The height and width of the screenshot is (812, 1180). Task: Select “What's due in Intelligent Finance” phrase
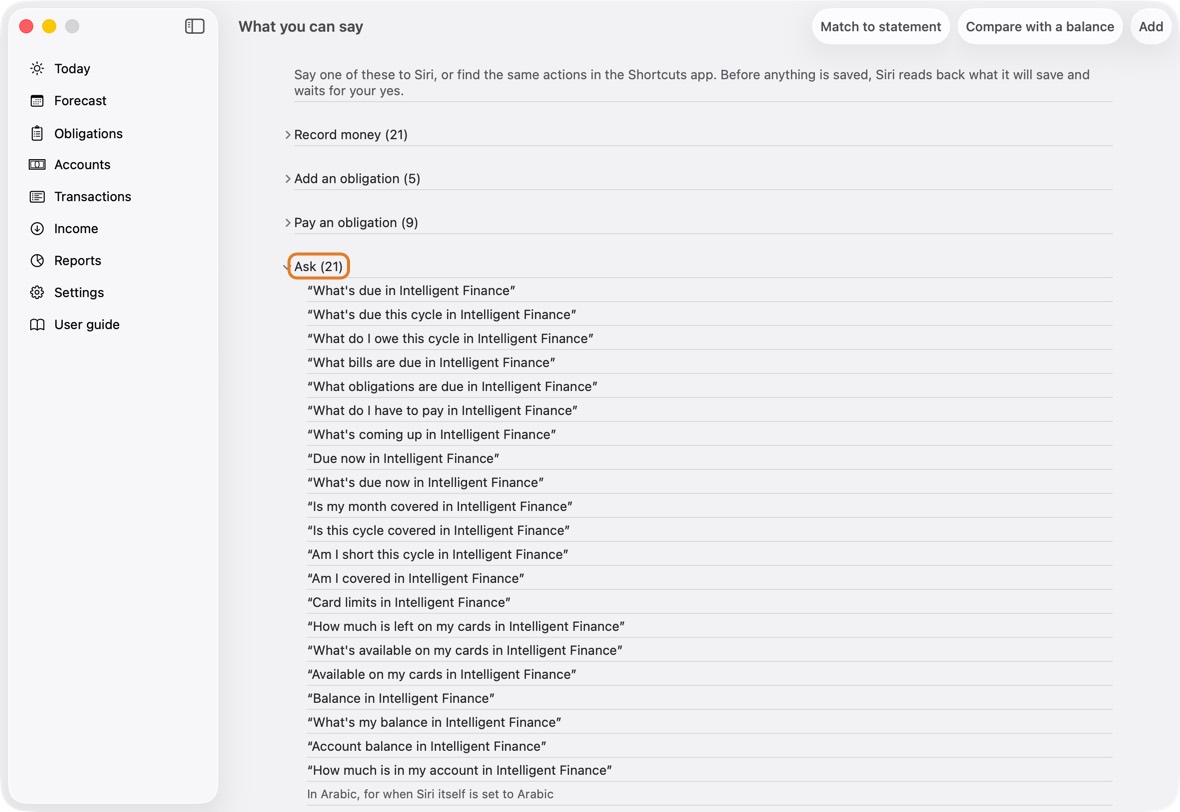(411, 290)
